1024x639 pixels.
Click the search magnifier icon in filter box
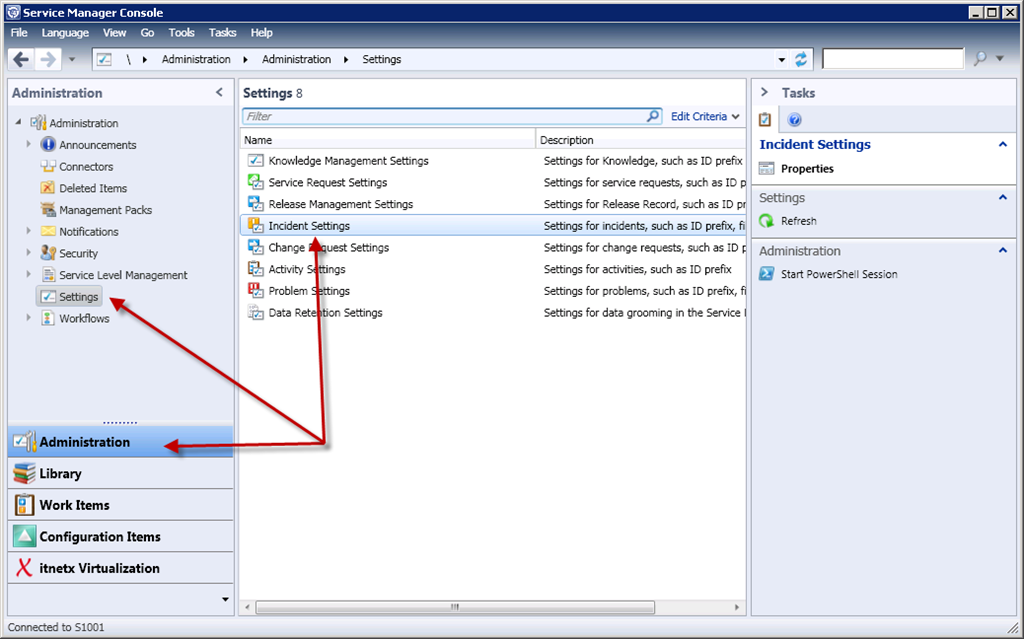click(x=653, y=116)
